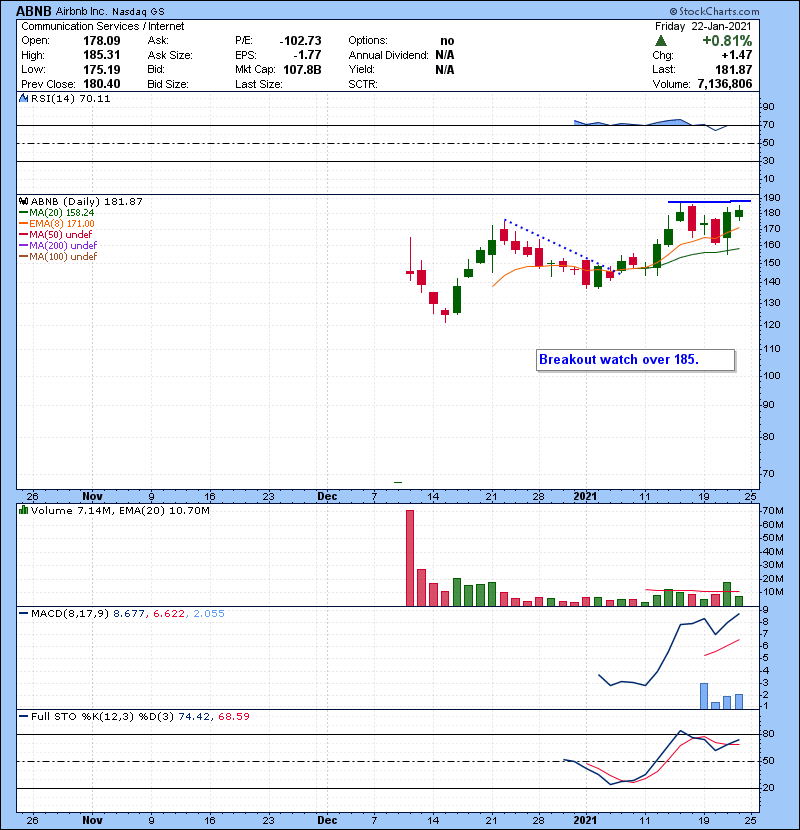Click the 'RSI(14) 70.11' indicator label
Screen dimensions: 800x830
click(70, 98)
